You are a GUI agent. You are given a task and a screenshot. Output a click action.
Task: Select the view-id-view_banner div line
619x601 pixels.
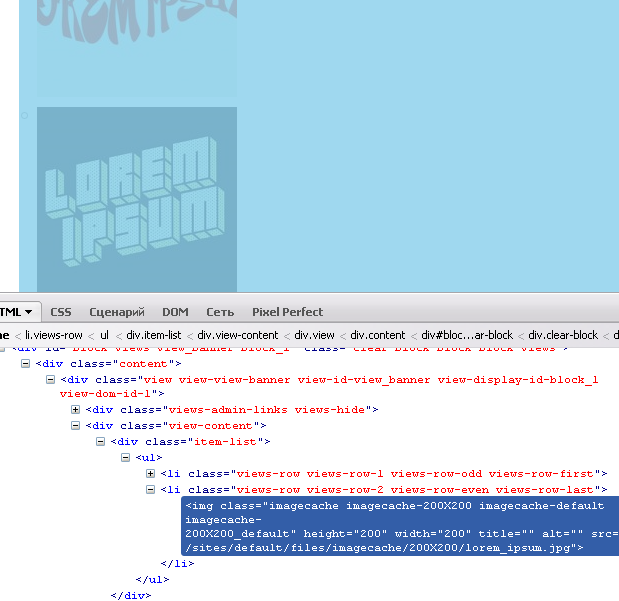[x=329, y=387]
